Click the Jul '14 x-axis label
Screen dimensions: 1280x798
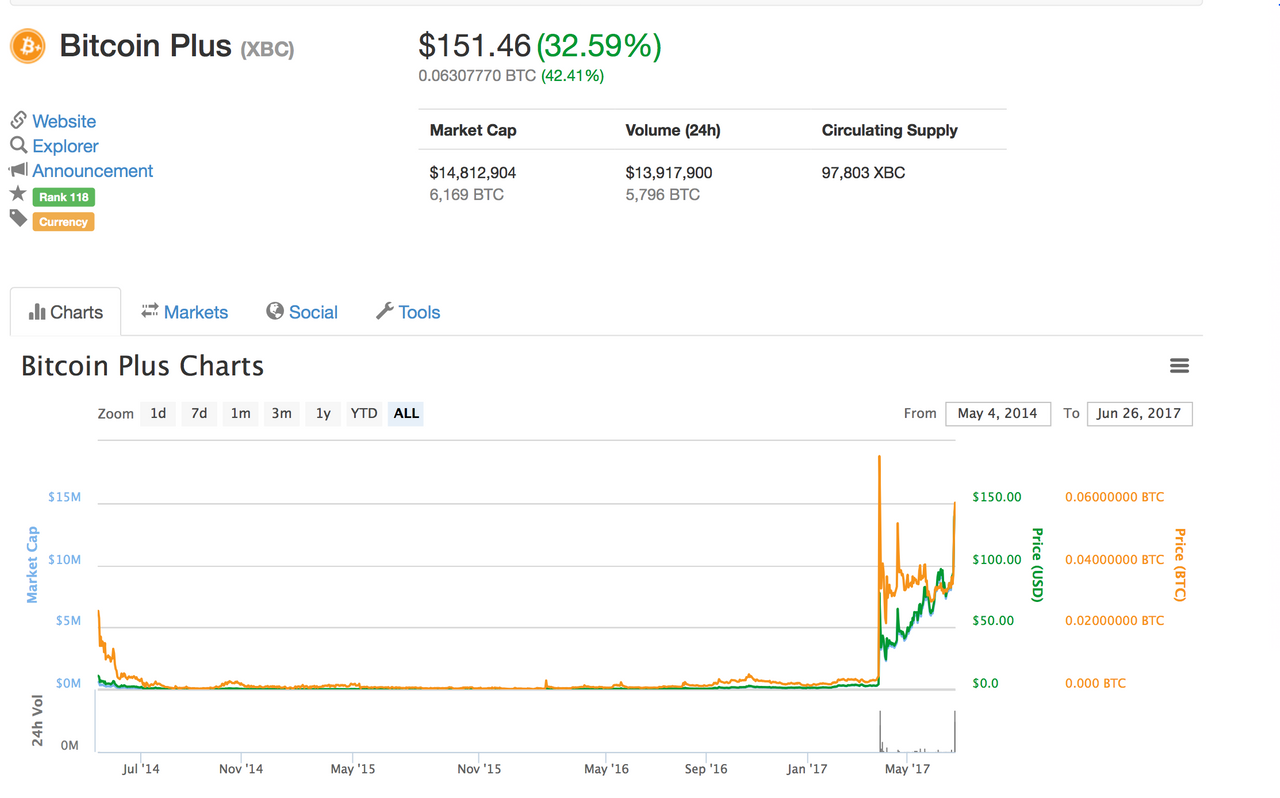point(140,769)
